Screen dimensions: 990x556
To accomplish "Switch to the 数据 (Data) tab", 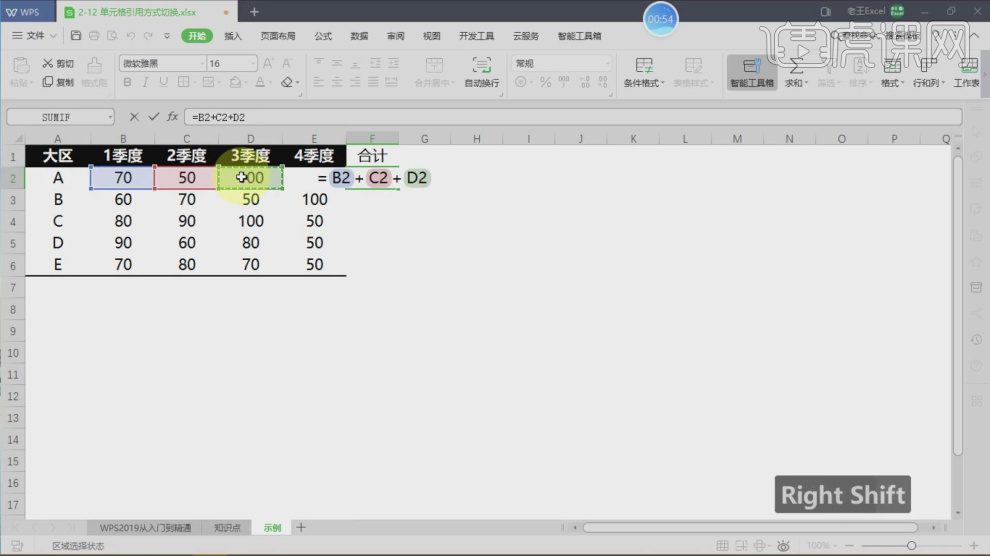I will point(359,36).
